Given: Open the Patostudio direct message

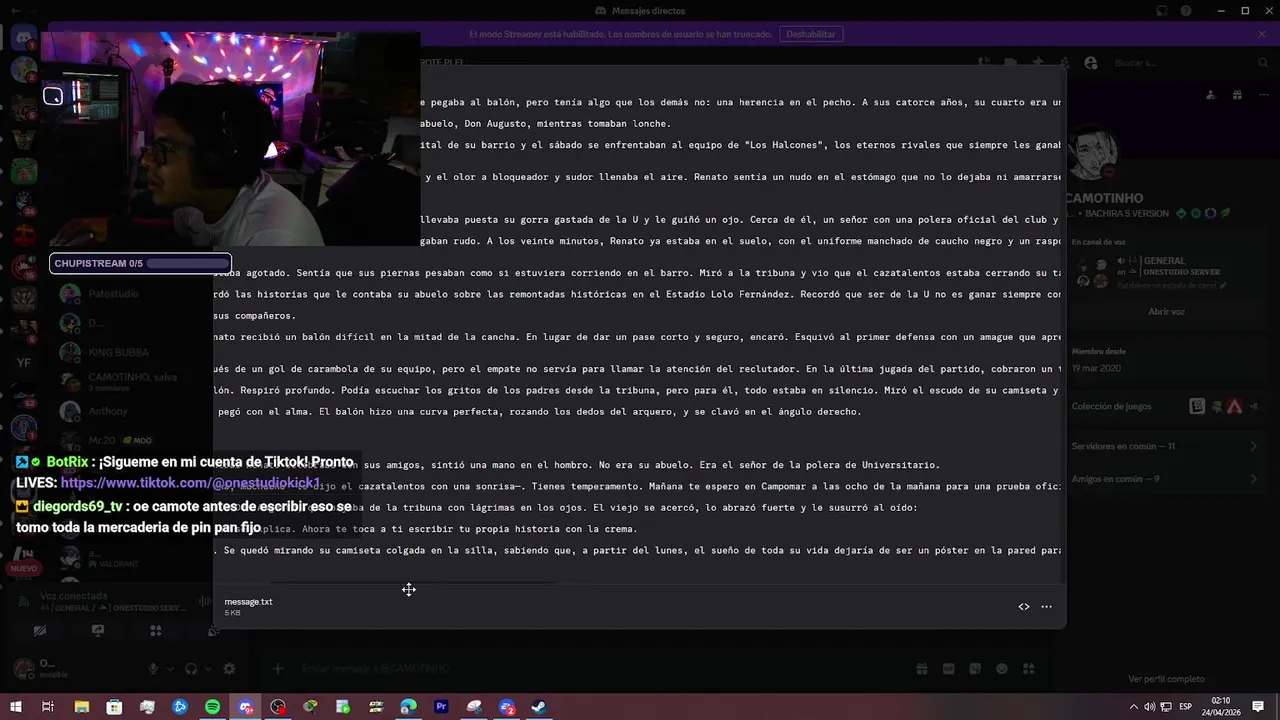Looking at the screenshot, I should (x=112, y=294).
